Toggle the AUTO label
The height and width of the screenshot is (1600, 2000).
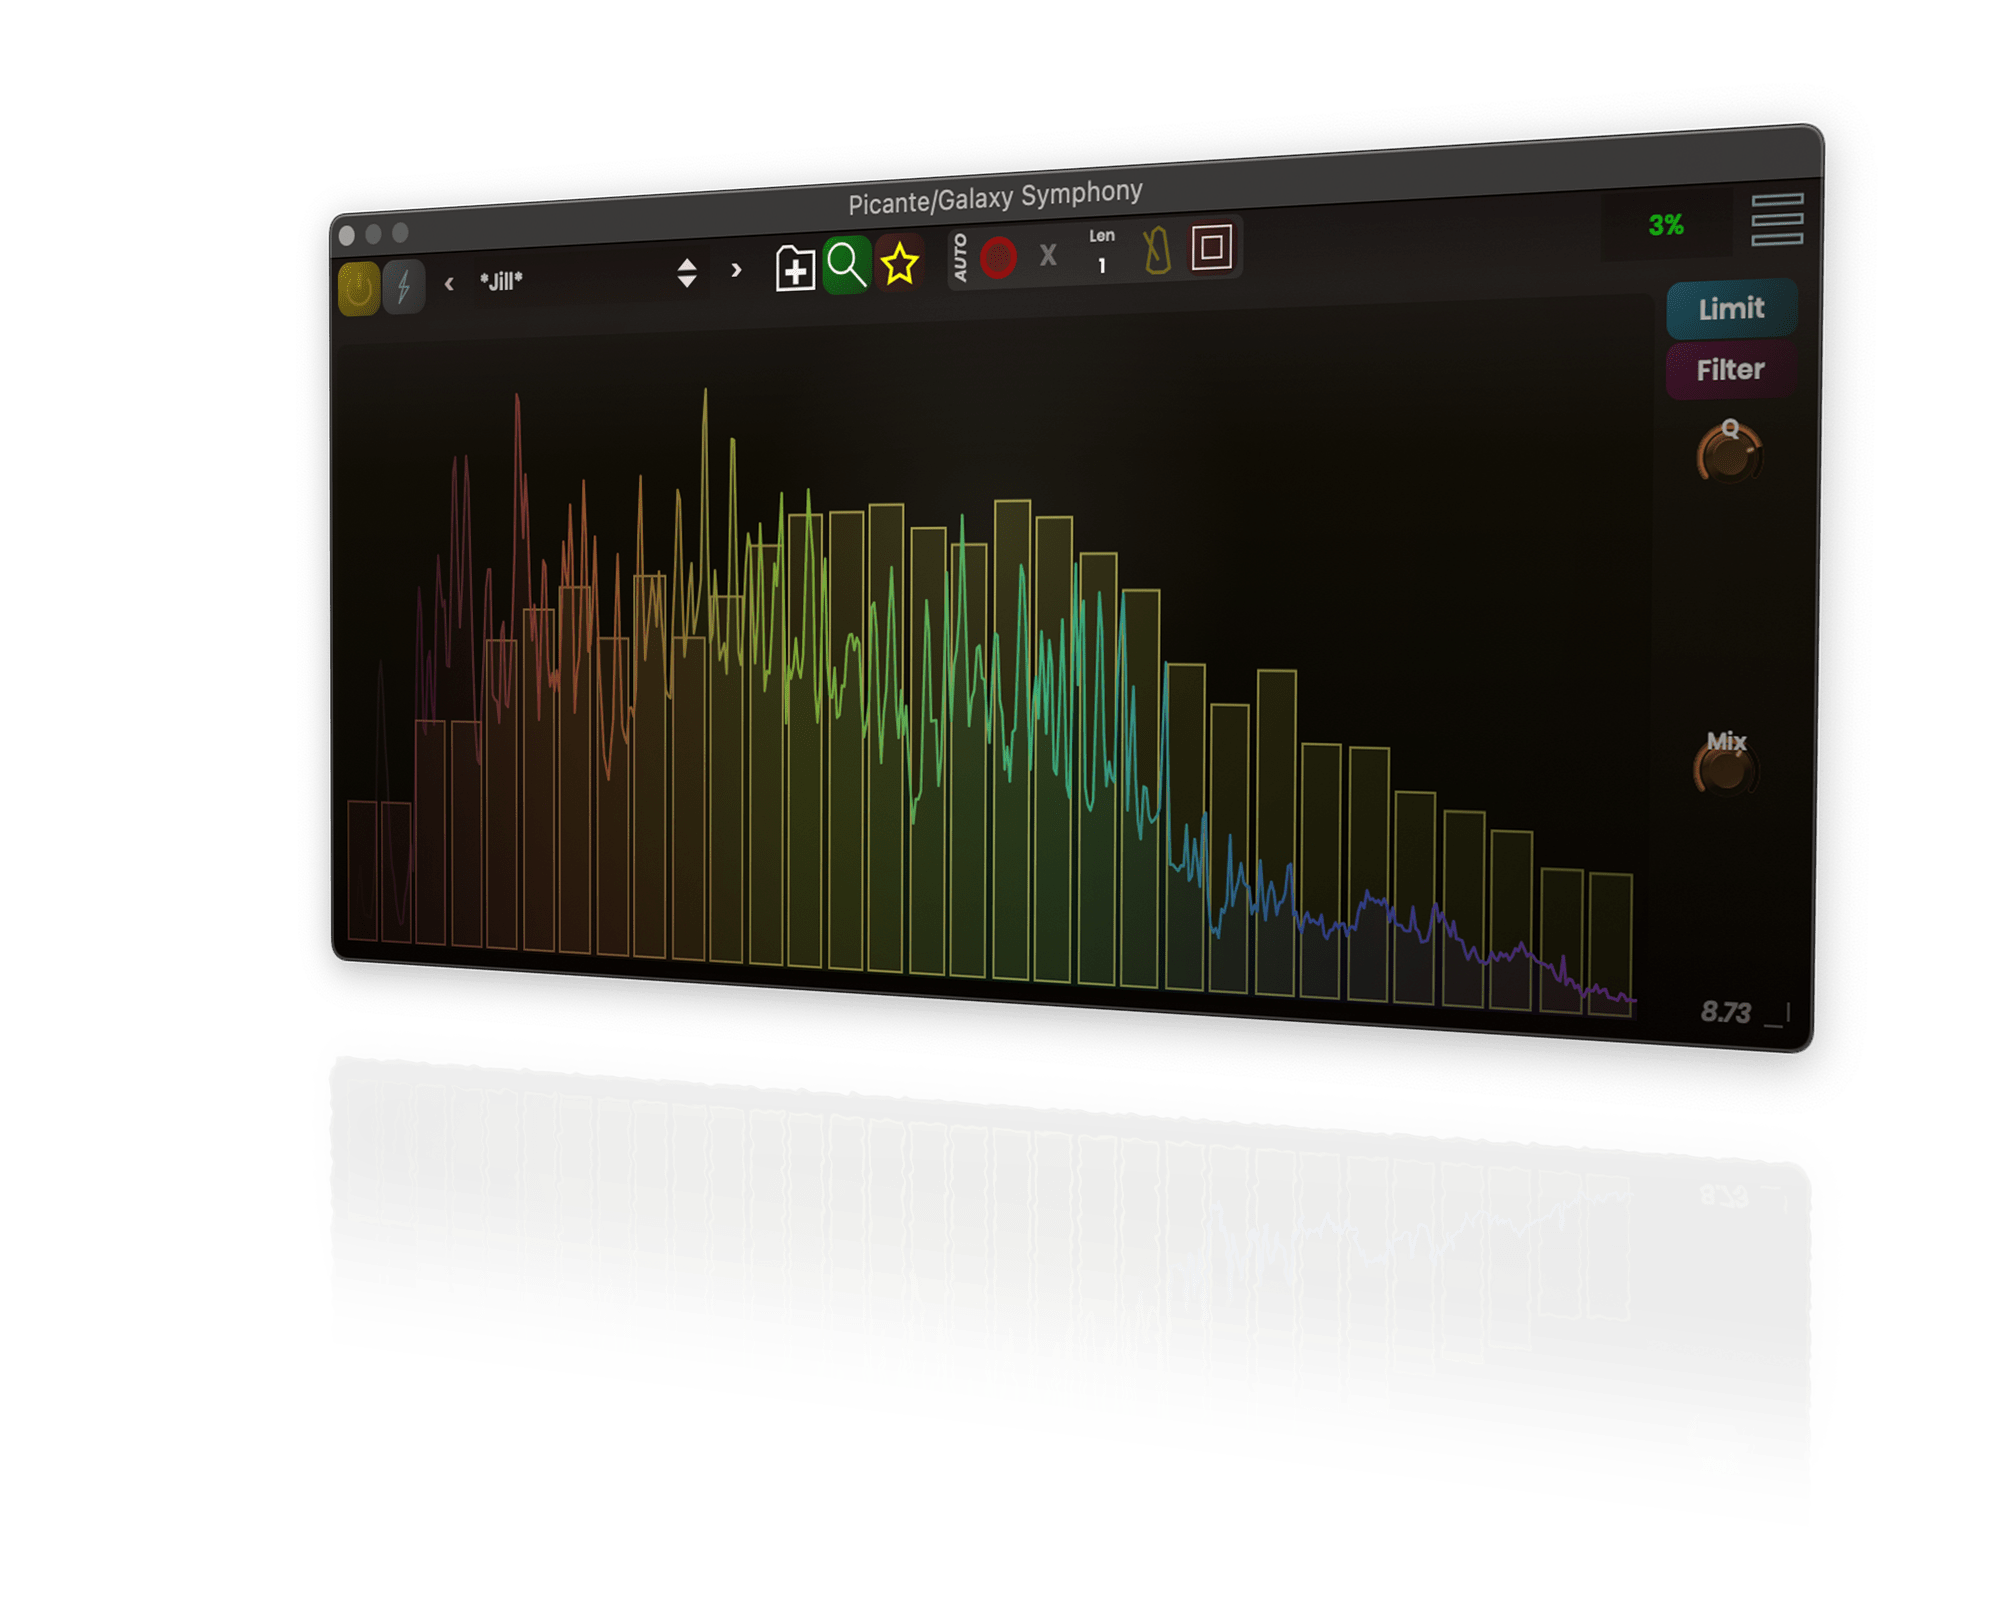[960, 257]
